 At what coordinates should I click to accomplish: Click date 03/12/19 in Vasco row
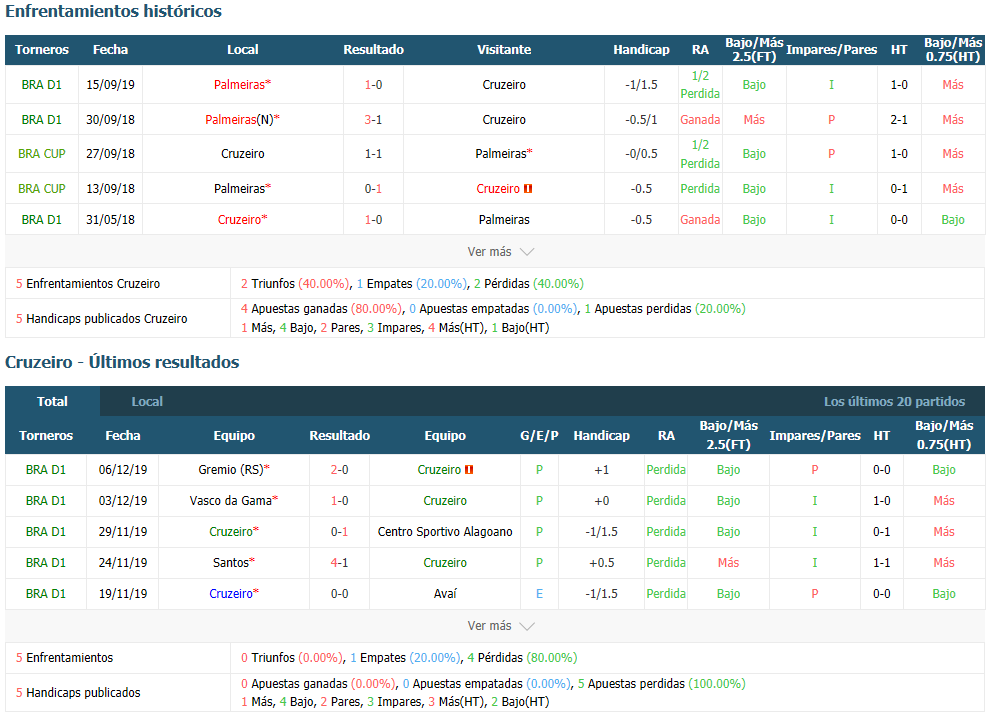(123, 500)
